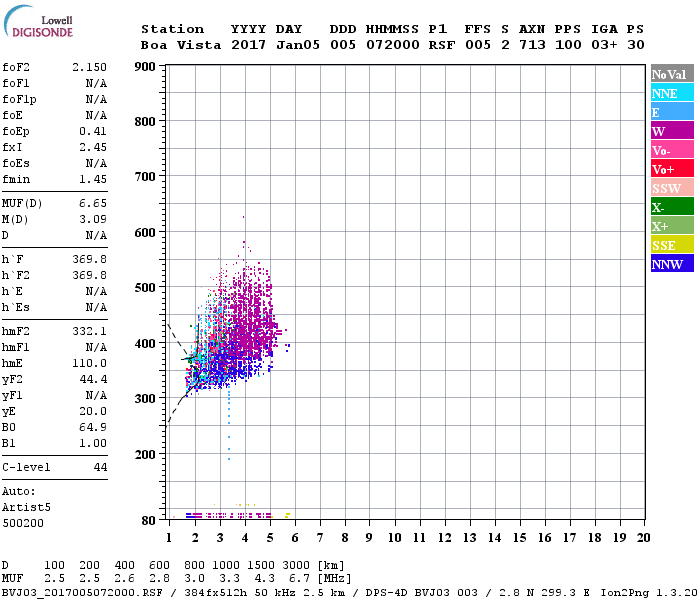Select the X+ light green legend swatch
Screen dimensions: 700x600
coord(672,226)
